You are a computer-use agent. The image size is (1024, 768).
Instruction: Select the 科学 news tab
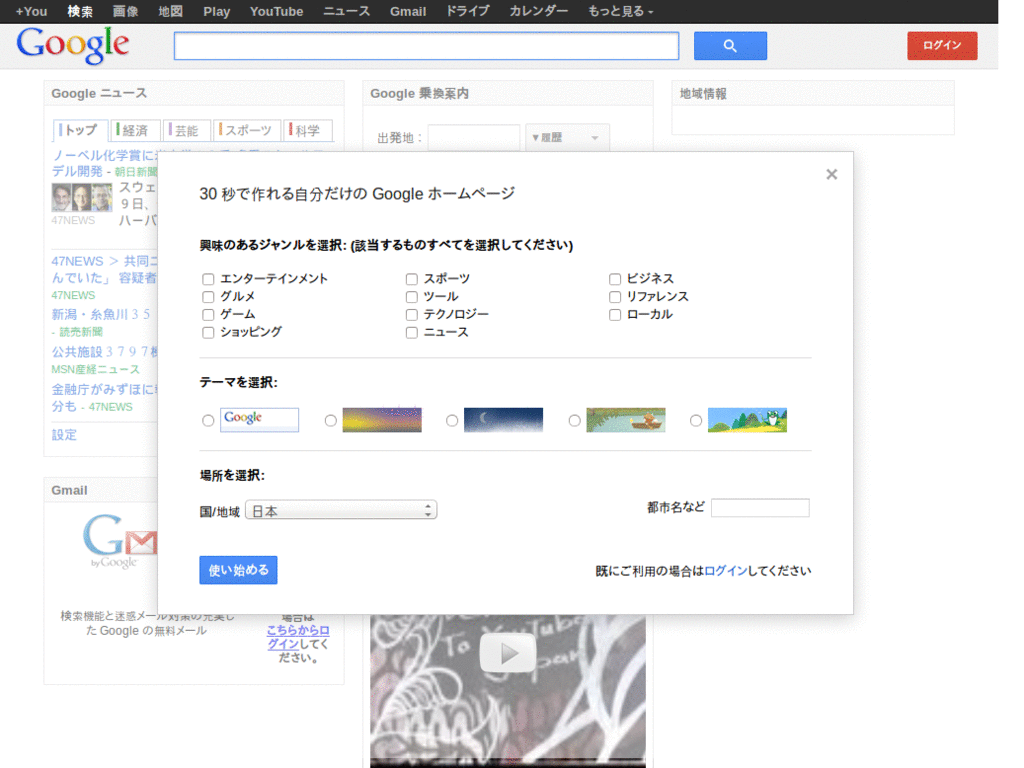308,130
